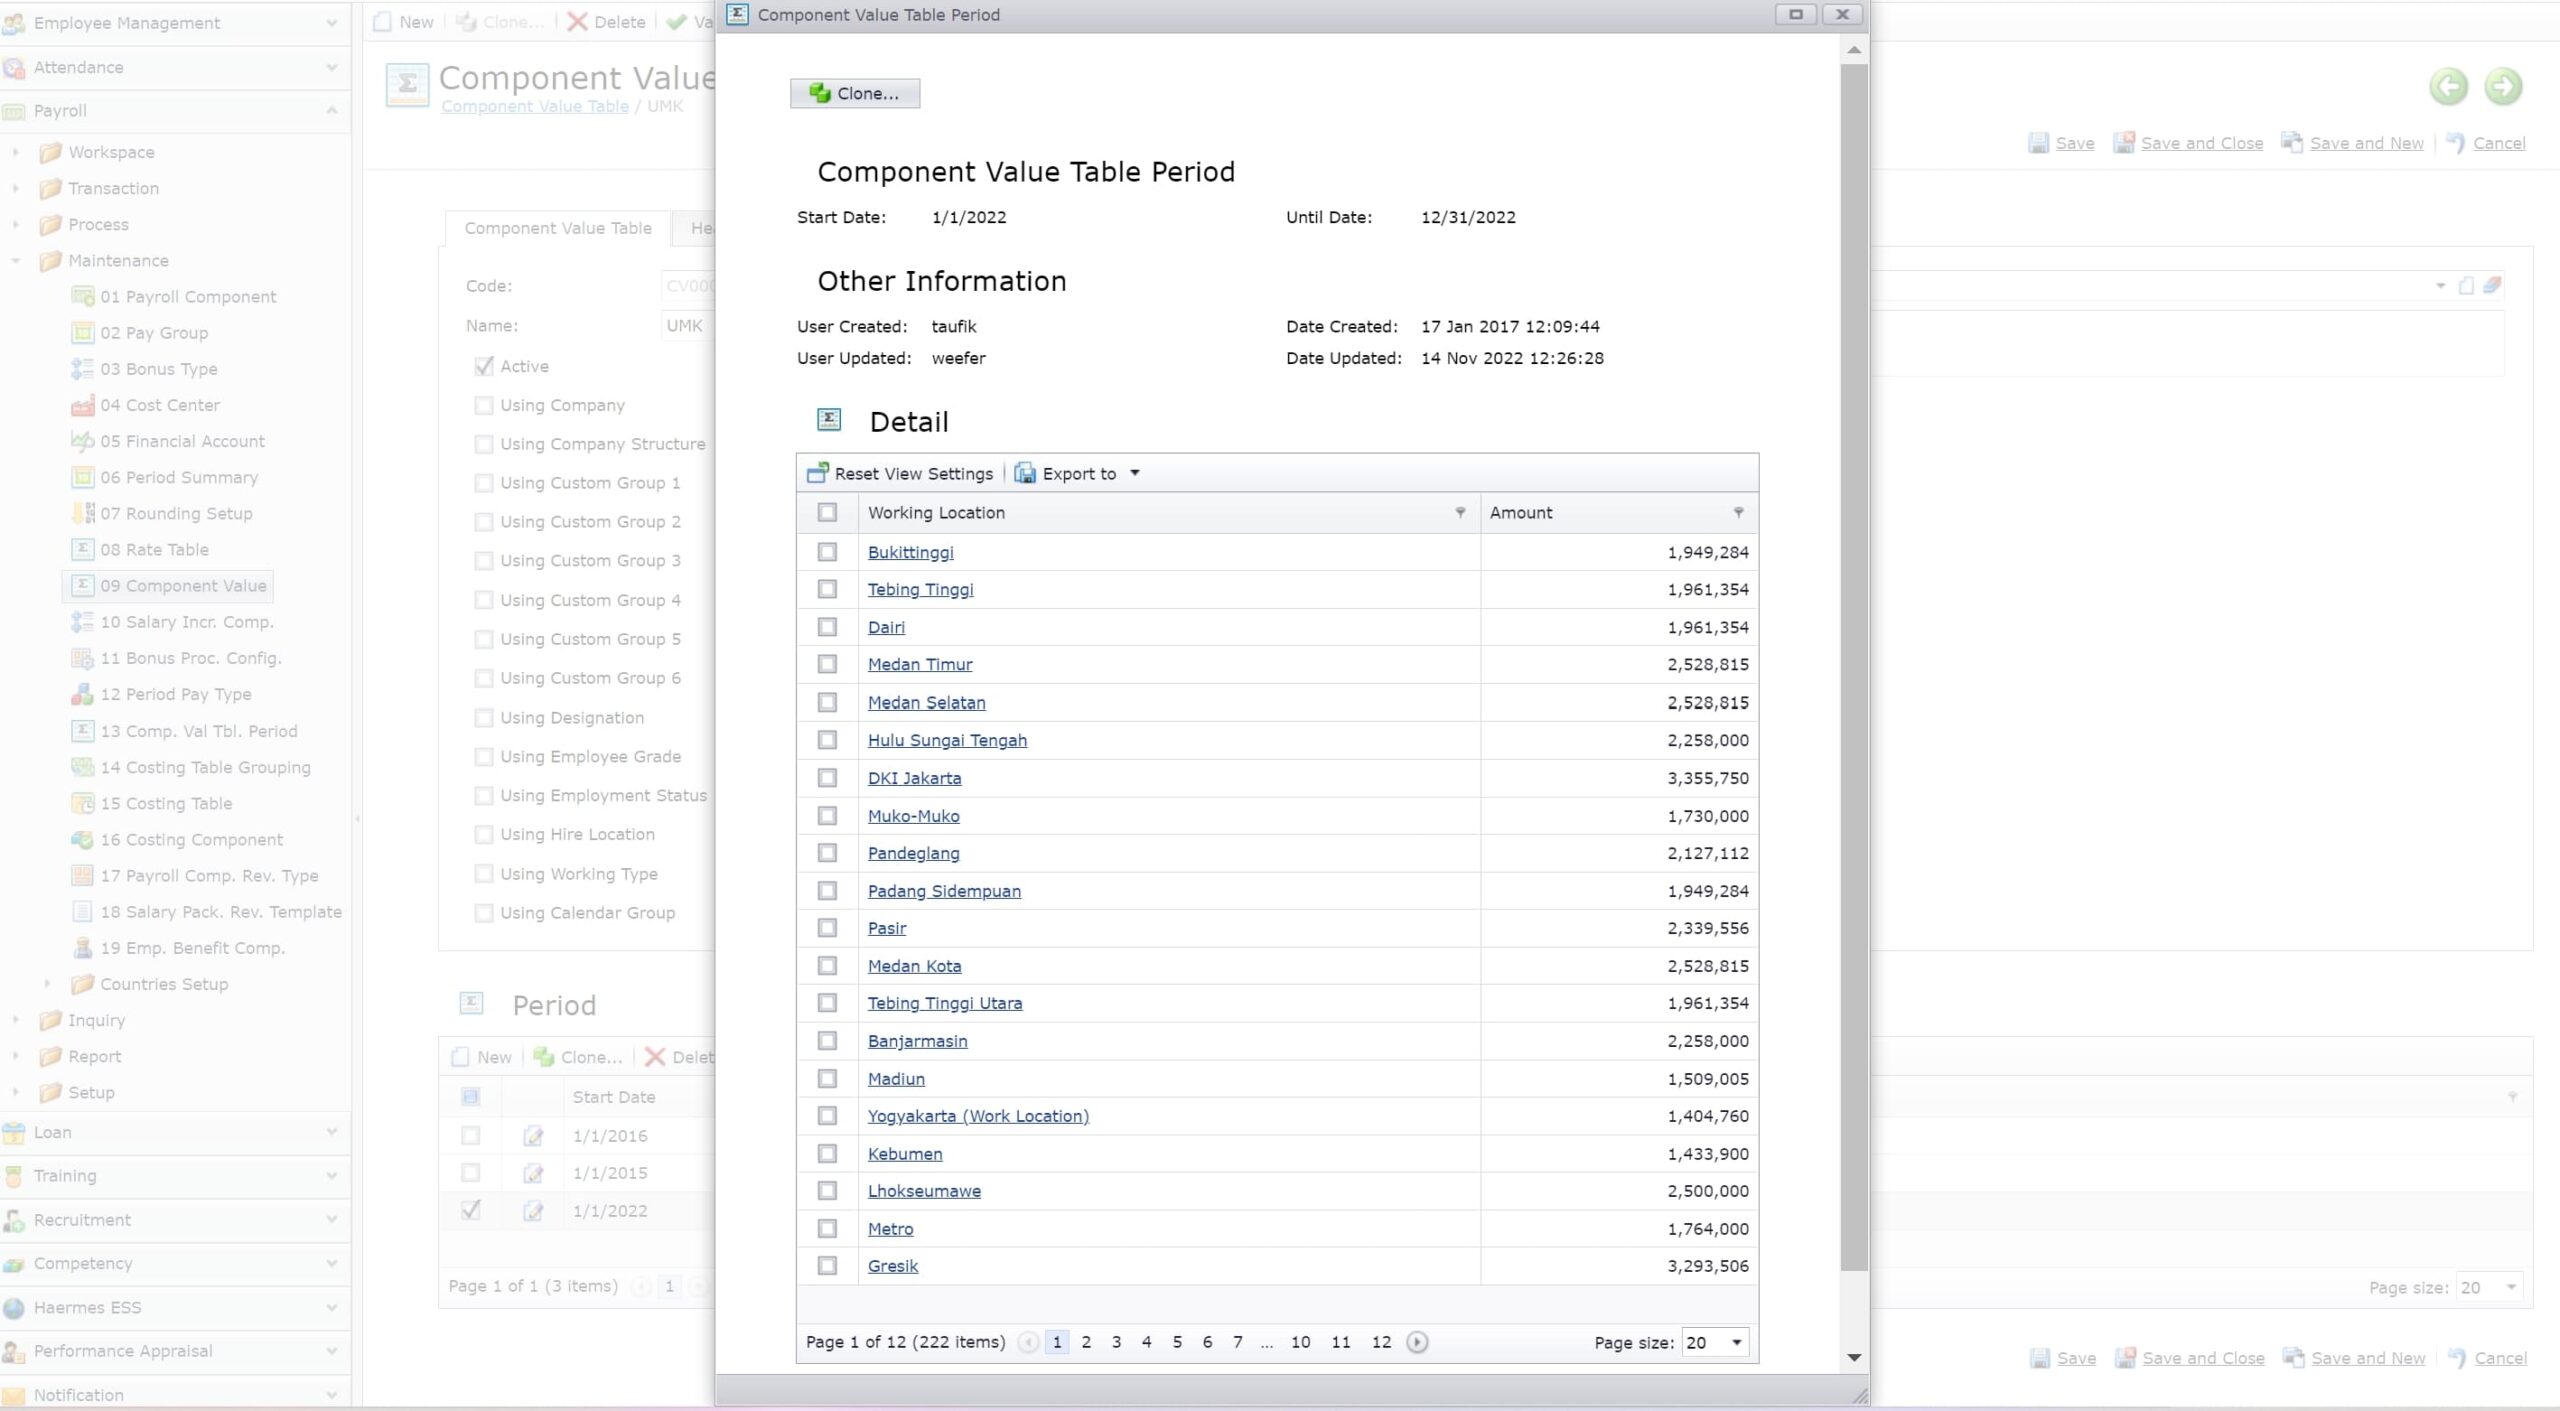The image size is (2560, 1411).
Task: Open the Hulu Sungai Tengah link
Action: [947, 740]
